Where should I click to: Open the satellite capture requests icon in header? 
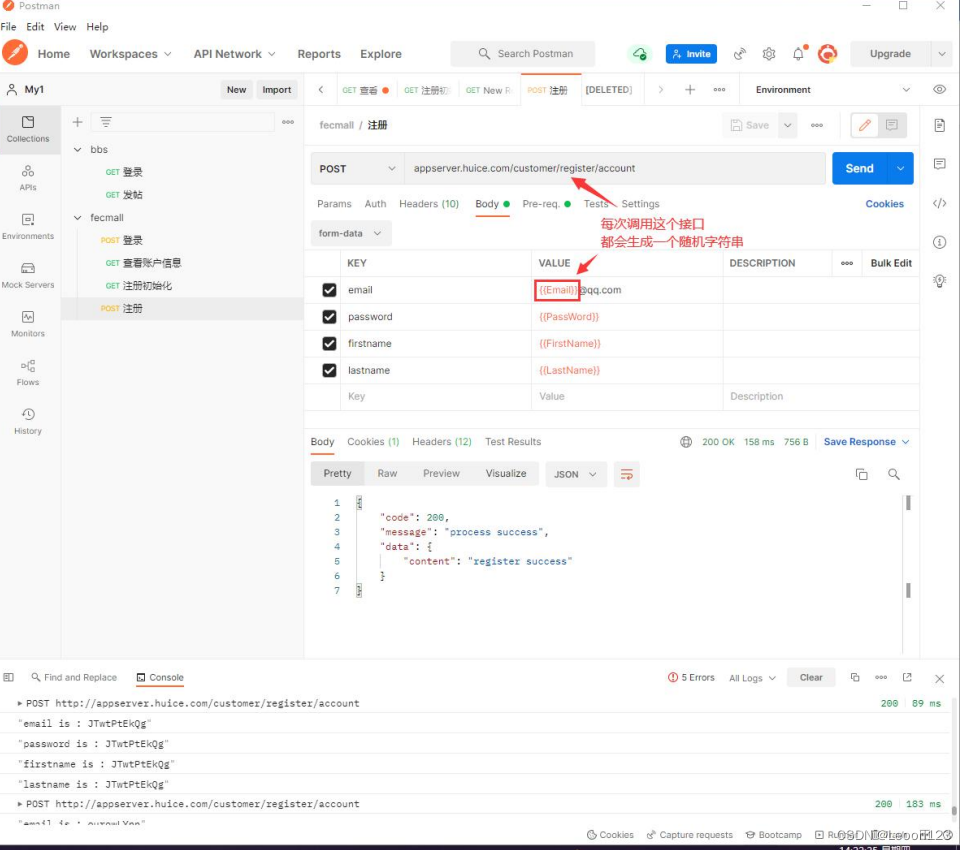[x=739, y=54]
